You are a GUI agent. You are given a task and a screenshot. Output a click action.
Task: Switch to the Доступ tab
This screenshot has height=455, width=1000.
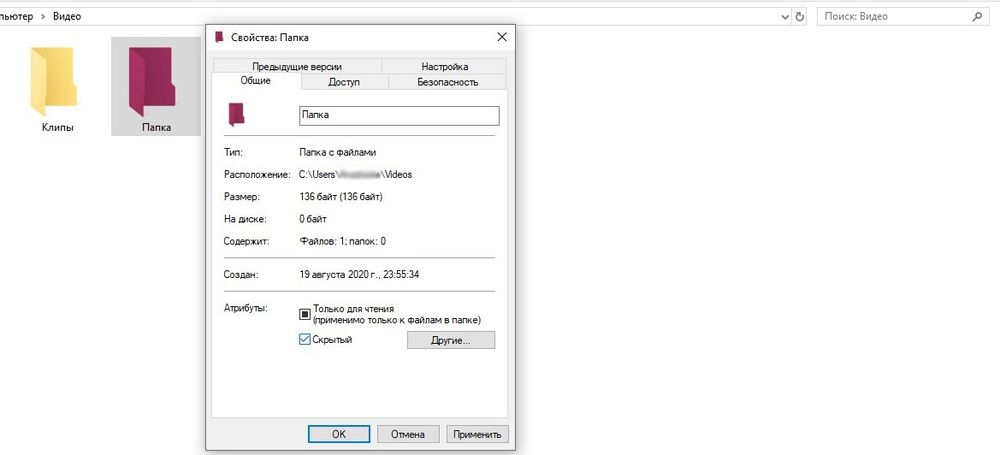[x=344, y=82]
